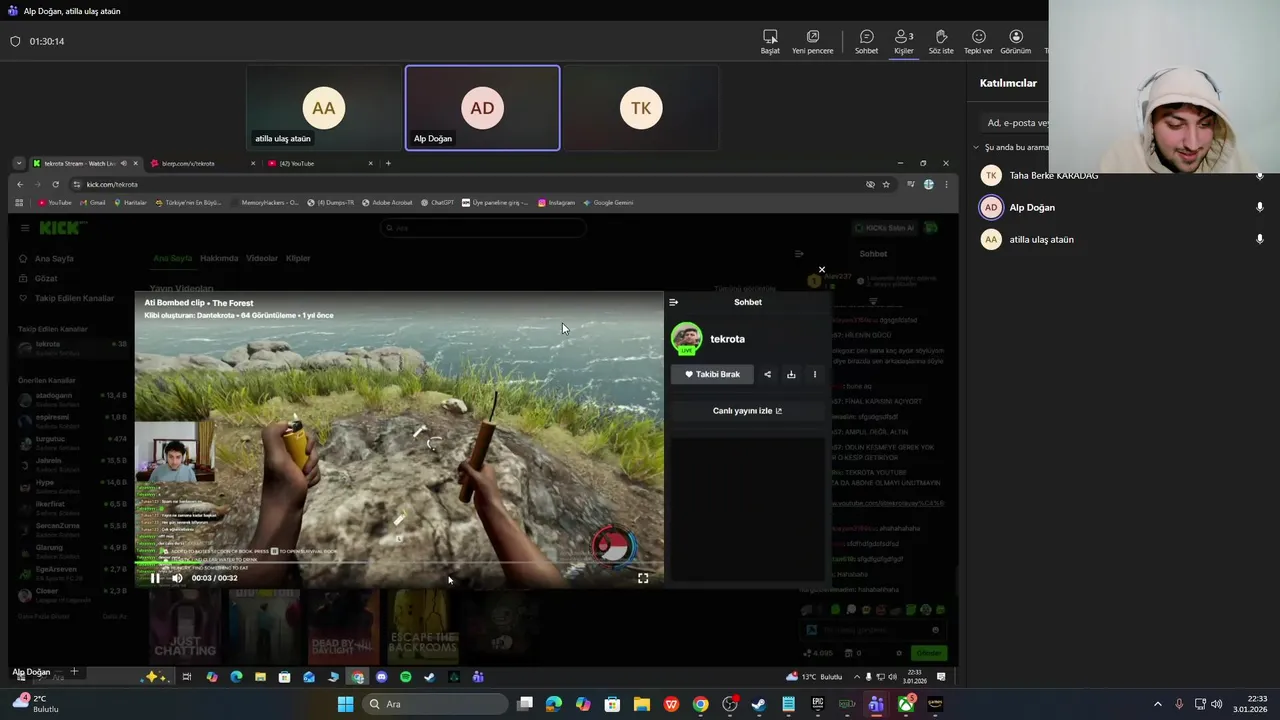
Task: Open Steam from Windows taskbar
Action: click(759, 704)
